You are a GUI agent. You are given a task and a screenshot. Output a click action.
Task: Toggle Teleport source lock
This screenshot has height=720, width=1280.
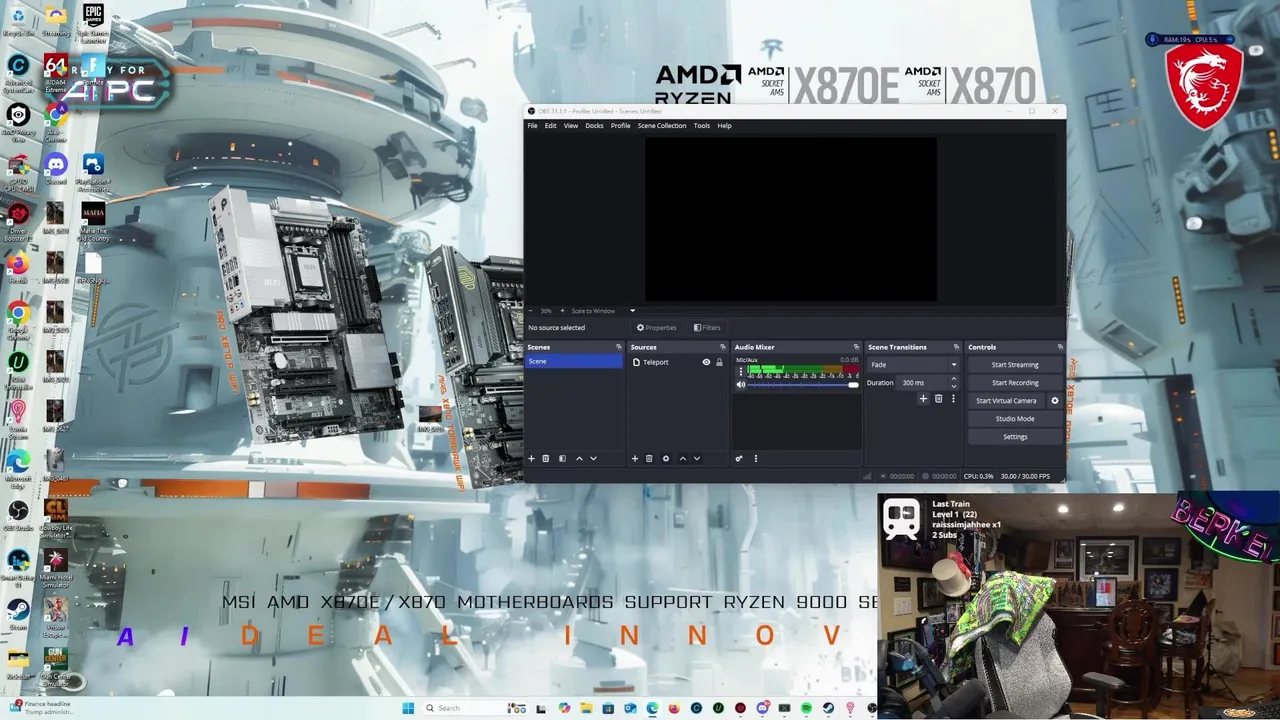tap(719, 362)
